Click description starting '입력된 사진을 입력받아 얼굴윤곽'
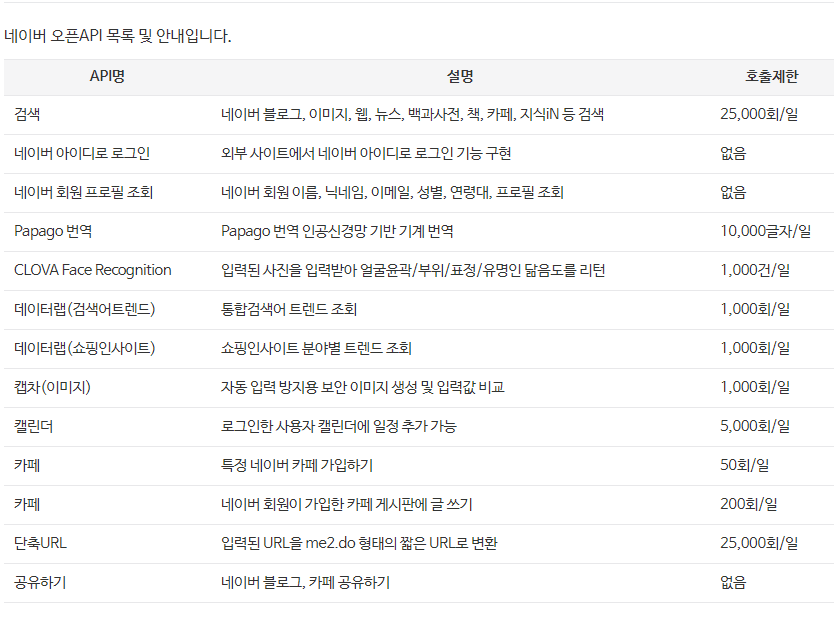 coord(413,271)
